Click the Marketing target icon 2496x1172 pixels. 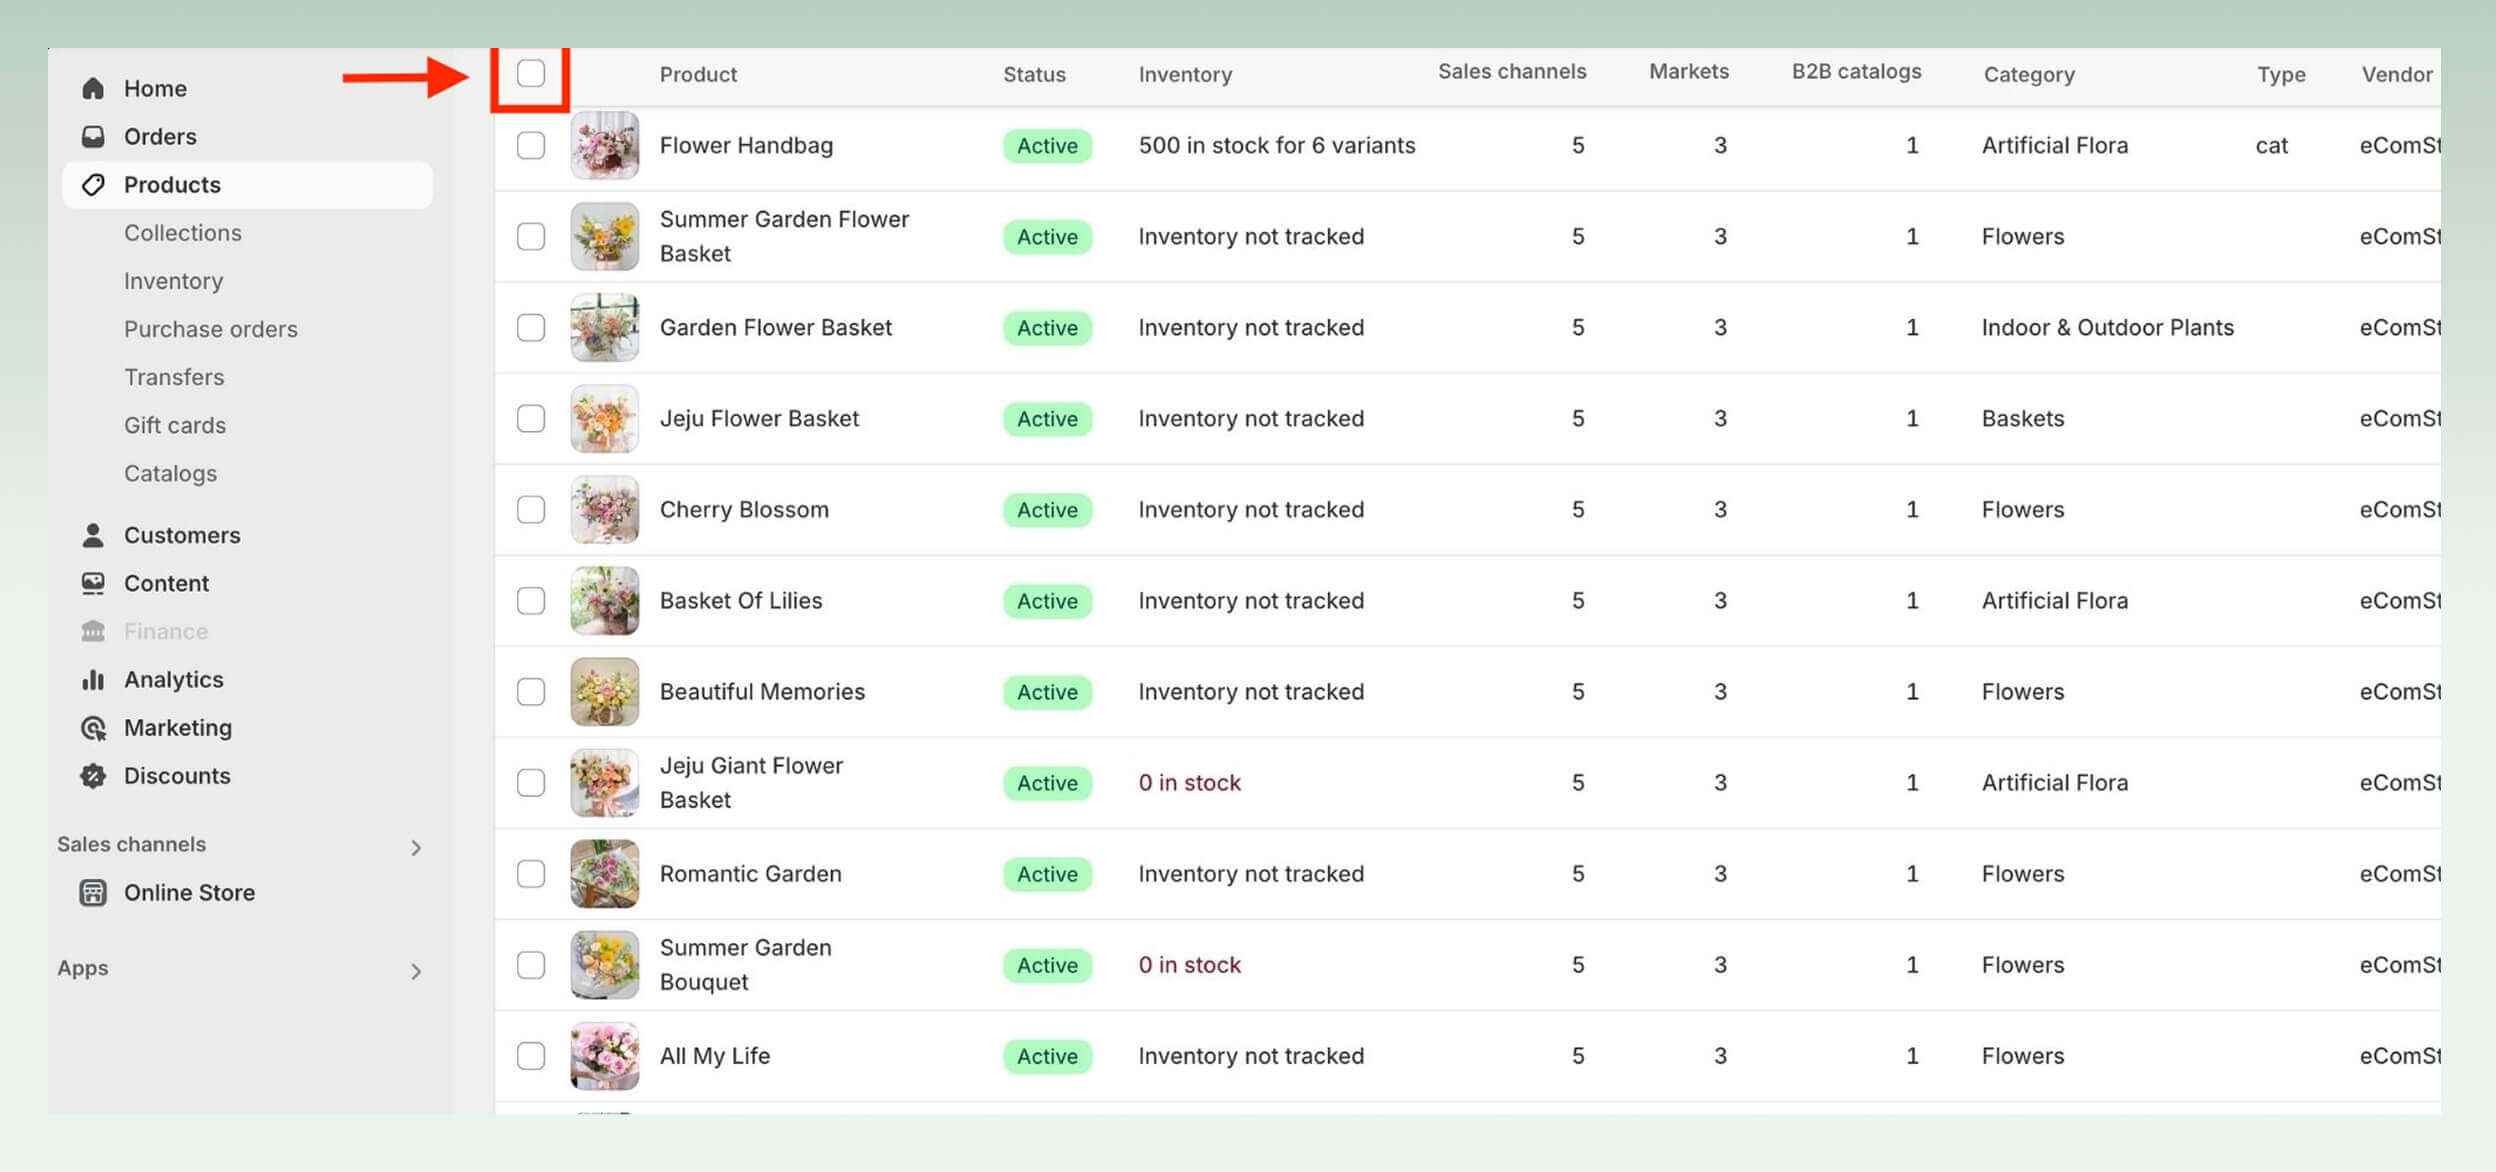(x=93, y=728)
